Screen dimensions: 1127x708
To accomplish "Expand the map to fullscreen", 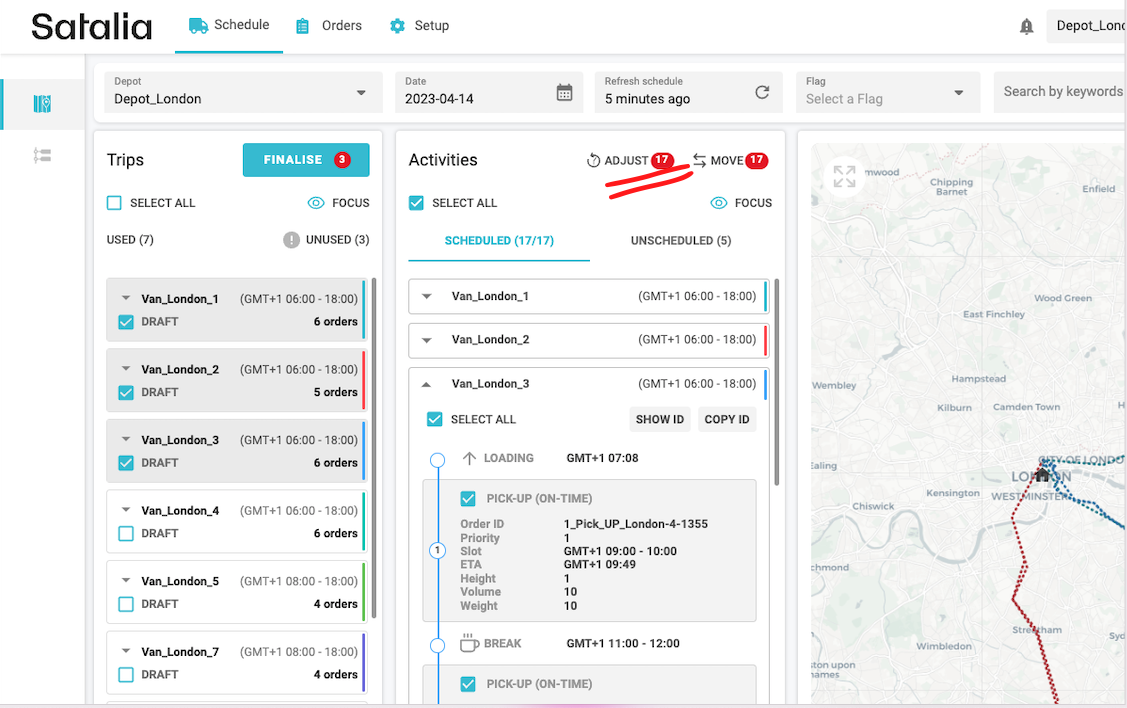I will point(844,177).
